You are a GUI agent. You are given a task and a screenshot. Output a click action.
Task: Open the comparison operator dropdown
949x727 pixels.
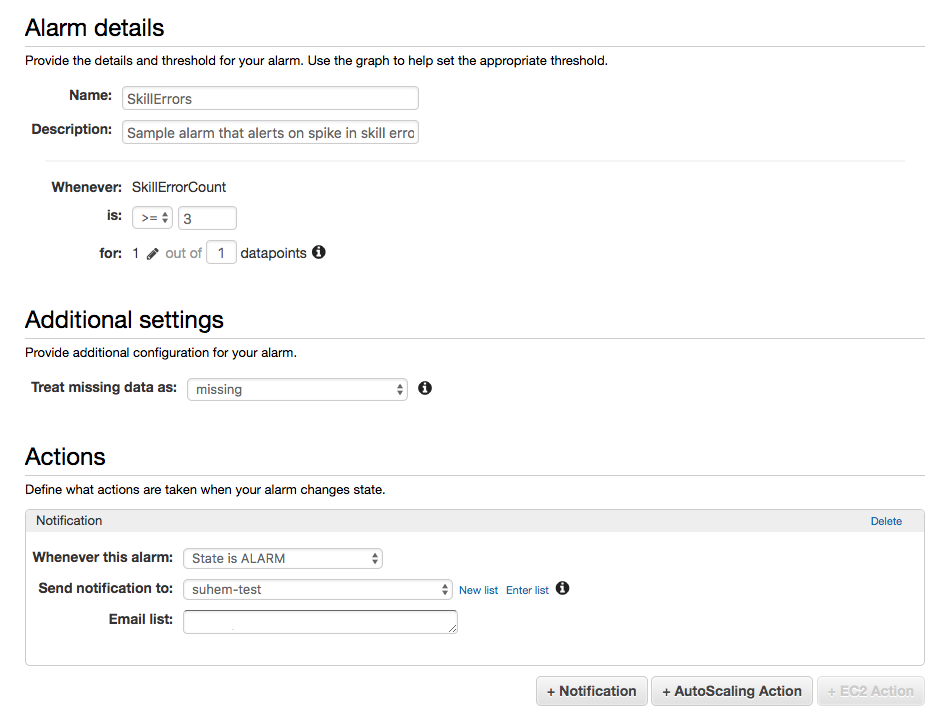(153, 218)
